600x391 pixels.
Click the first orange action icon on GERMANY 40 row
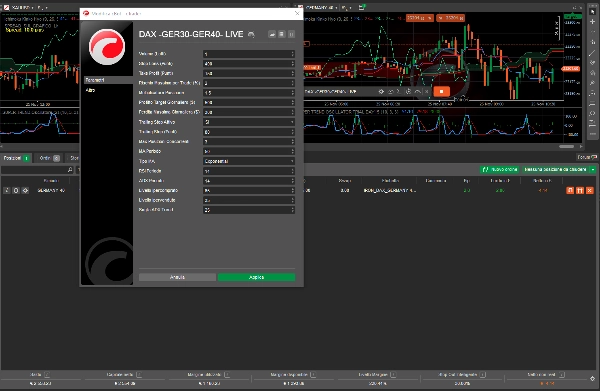pyautogui.click(x=570, y=190)
